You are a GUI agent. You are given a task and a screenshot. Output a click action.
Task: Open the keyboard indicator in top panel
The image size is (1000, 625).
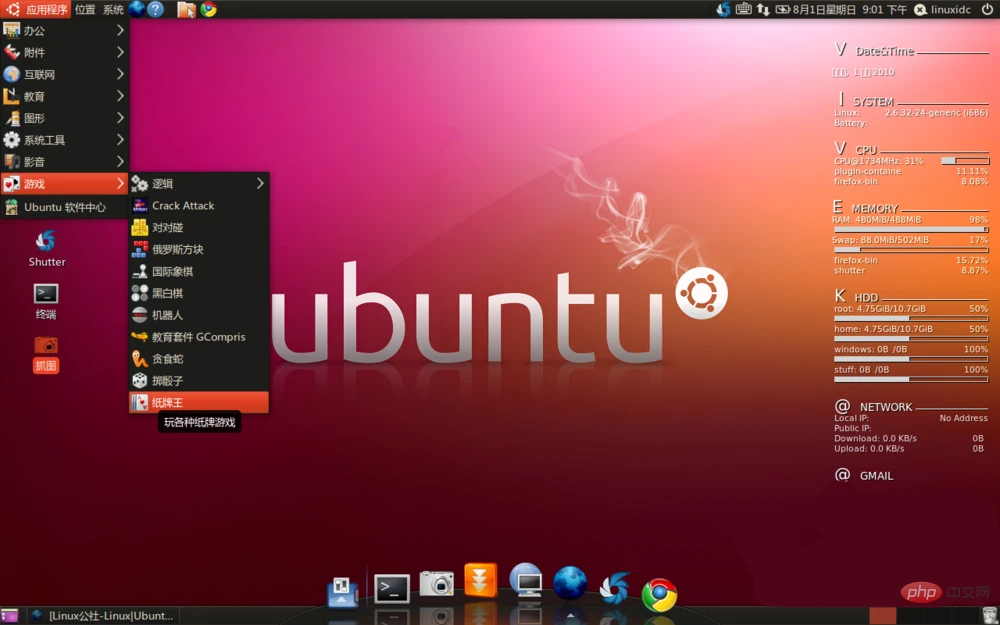744,9
